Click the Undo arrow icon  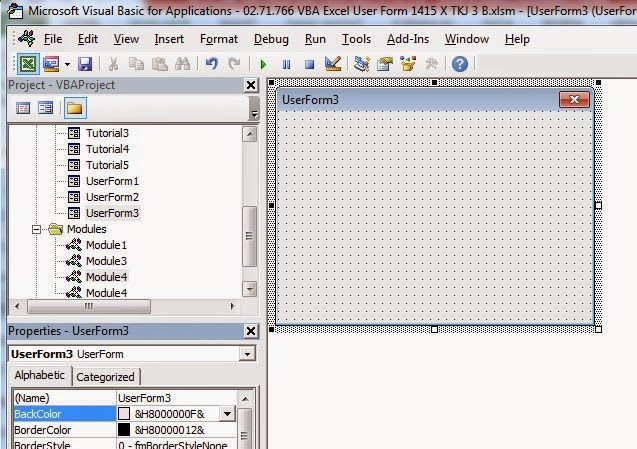(212, 64)
